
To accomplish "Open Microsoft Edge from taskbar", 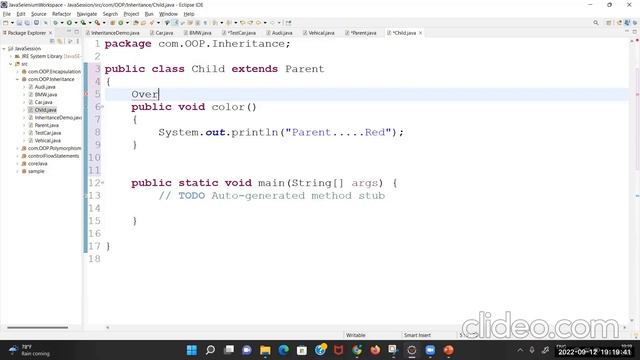I will 284,350.
